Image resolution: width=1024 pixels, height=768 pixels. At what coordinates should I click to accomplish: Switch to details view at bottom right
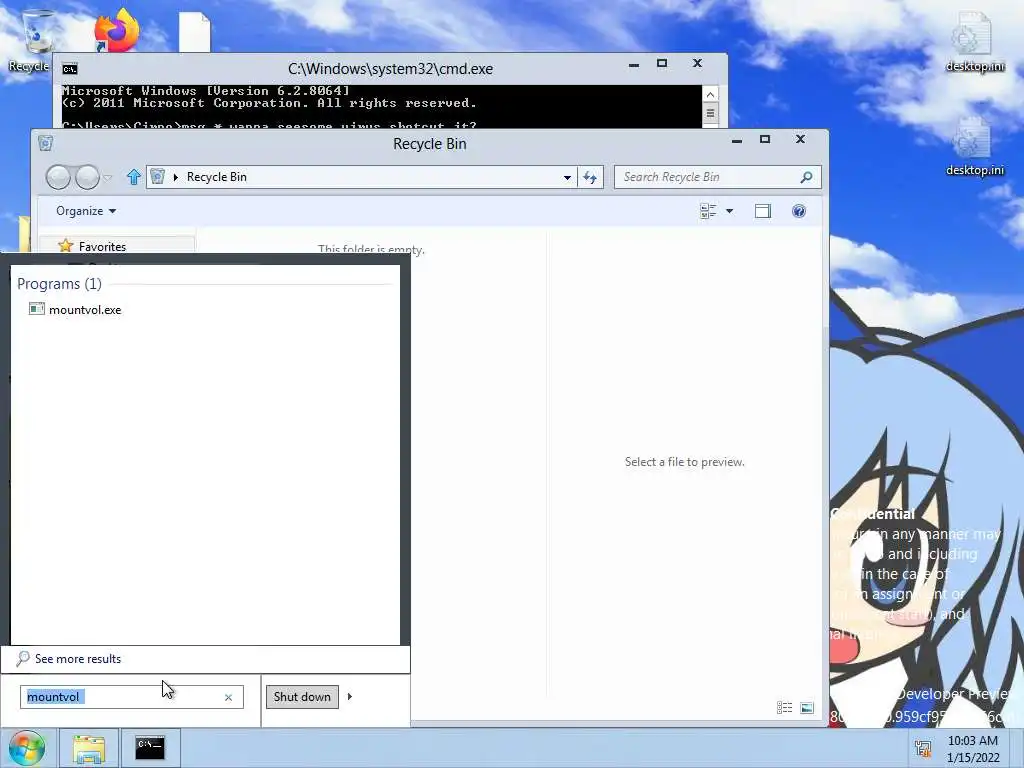coord(784,707)
